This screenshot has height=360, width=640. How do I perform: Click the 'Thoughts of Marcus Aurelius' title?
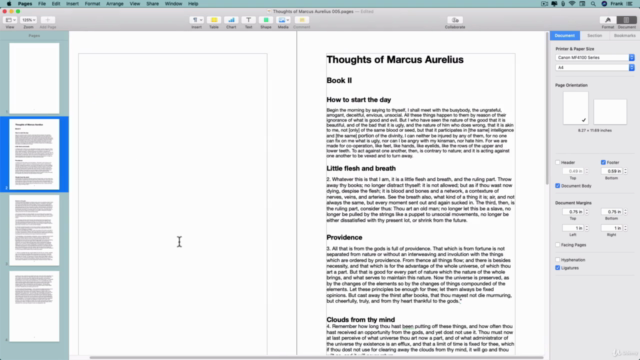(395, 60)
